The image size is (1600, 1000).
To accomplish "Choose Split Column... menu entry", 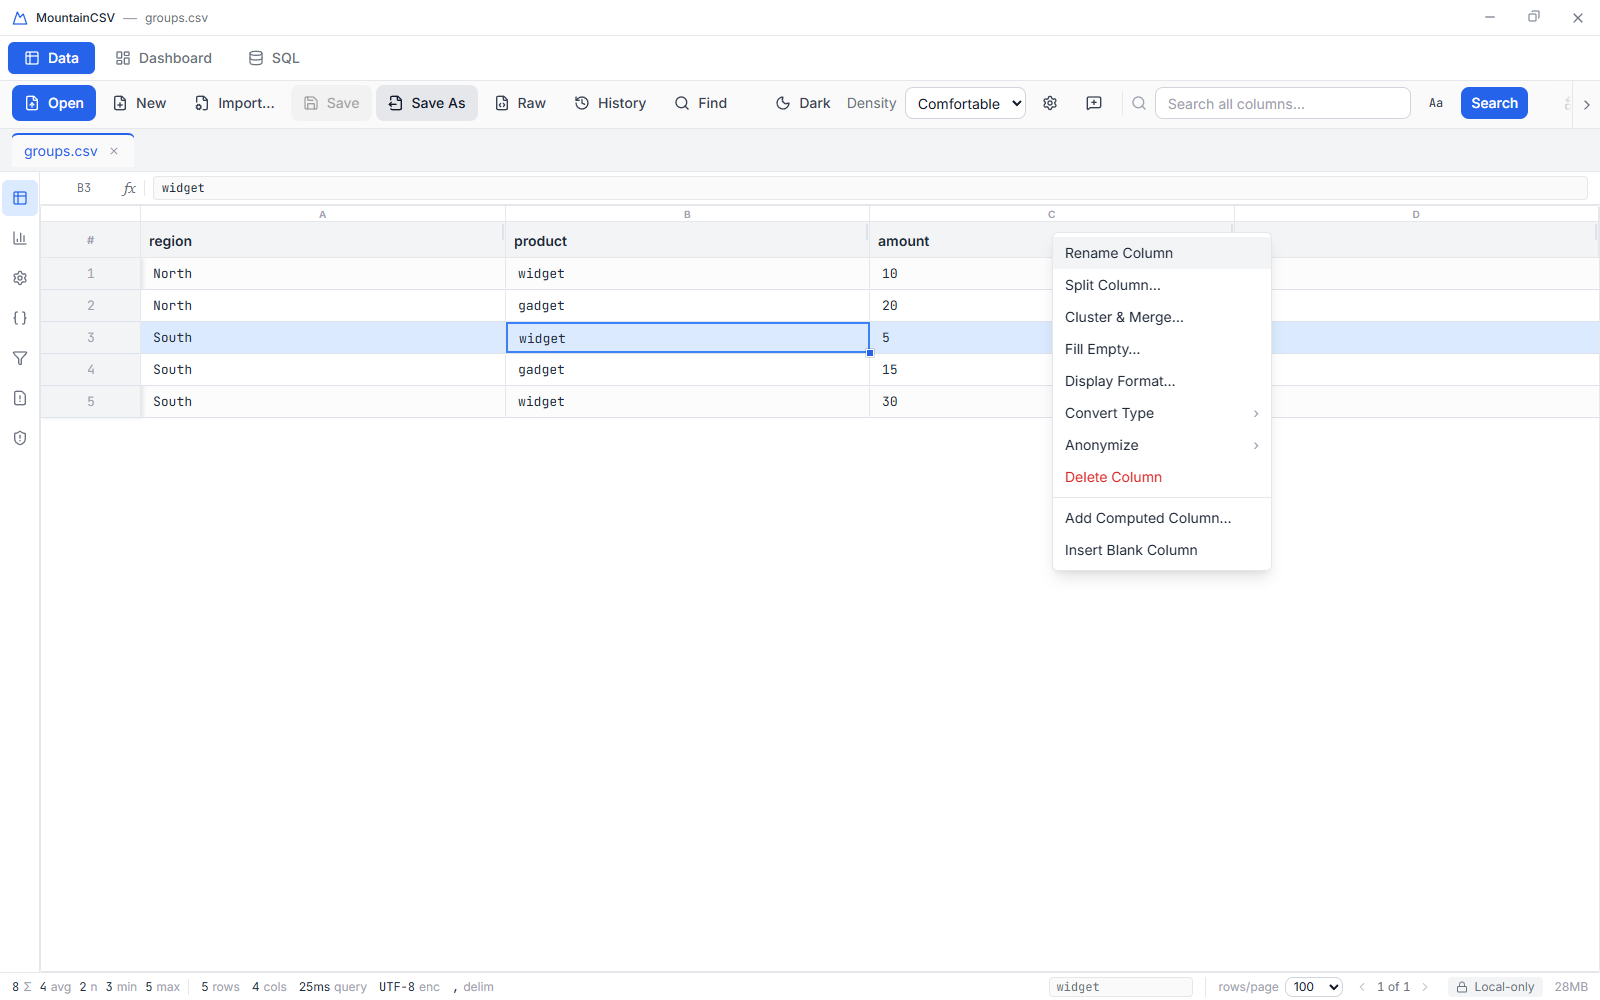I will (x=1161, y=285).
